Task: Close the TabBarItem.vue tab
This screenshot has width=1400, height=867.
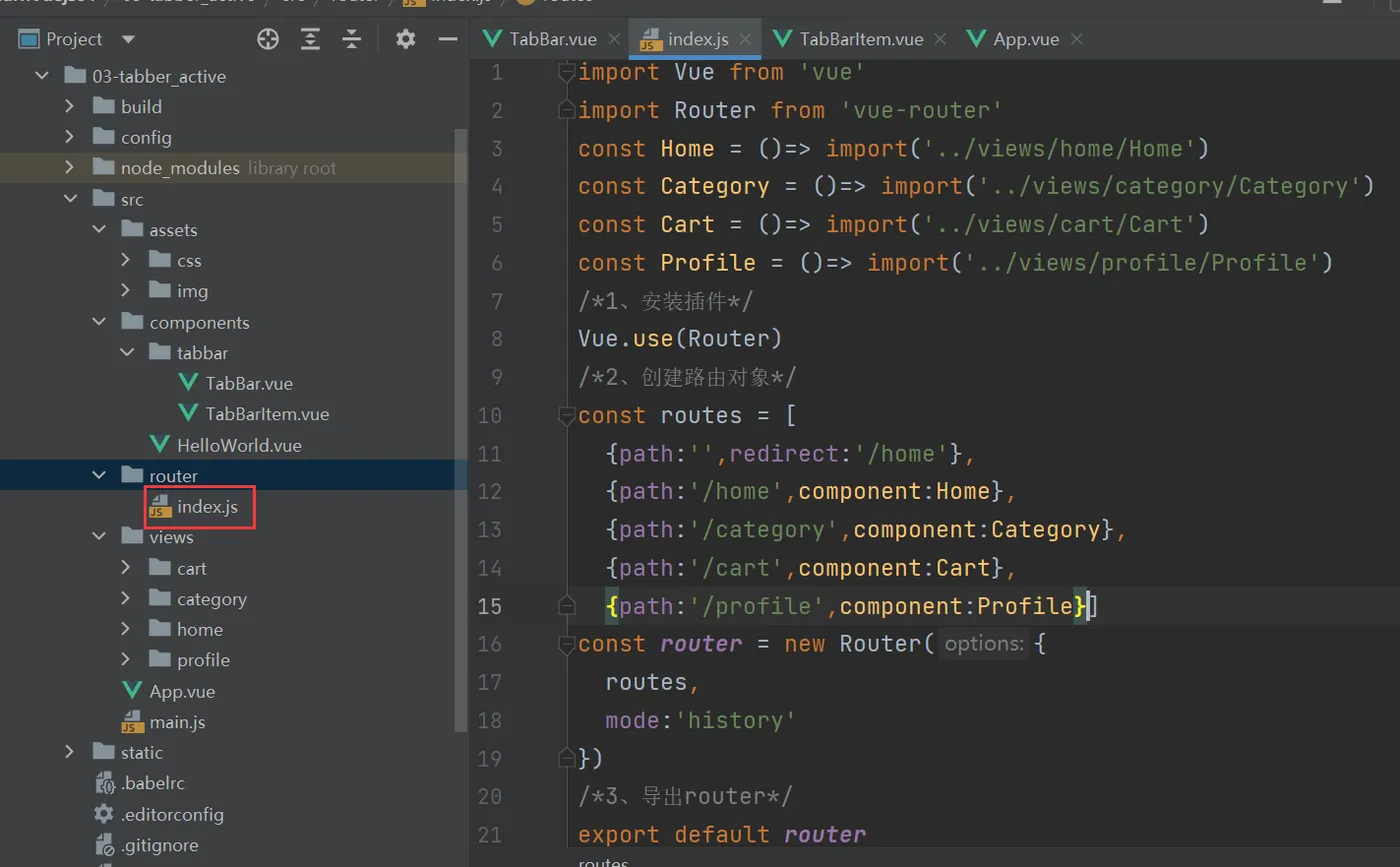Action: [940, 39]
